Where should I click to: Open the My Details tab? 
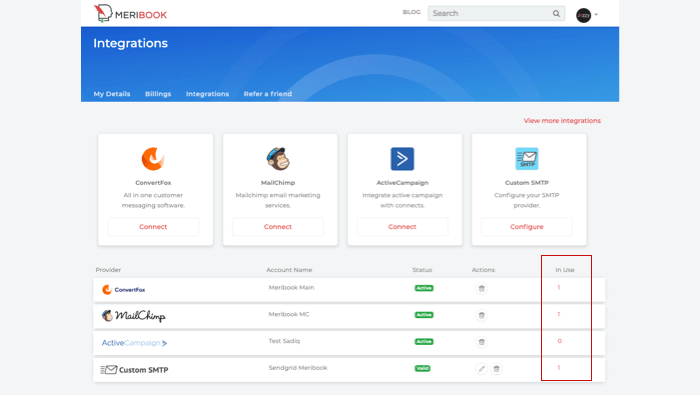coord(112,94)
